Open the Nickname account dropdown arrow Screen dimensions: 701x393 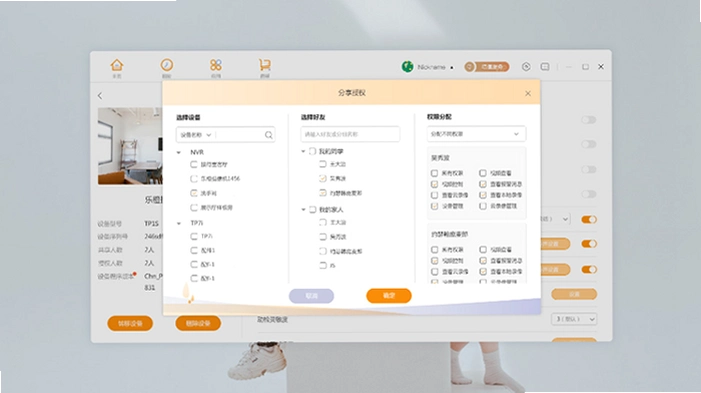[452, 68]
